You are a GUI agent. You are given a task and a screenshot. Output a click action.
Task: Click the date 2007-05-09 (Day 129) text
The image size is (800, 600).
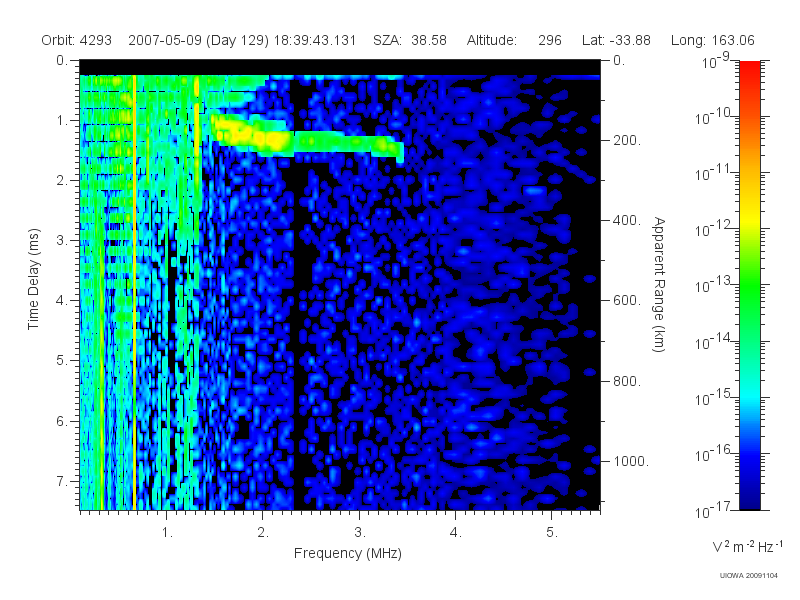point(198,40)
